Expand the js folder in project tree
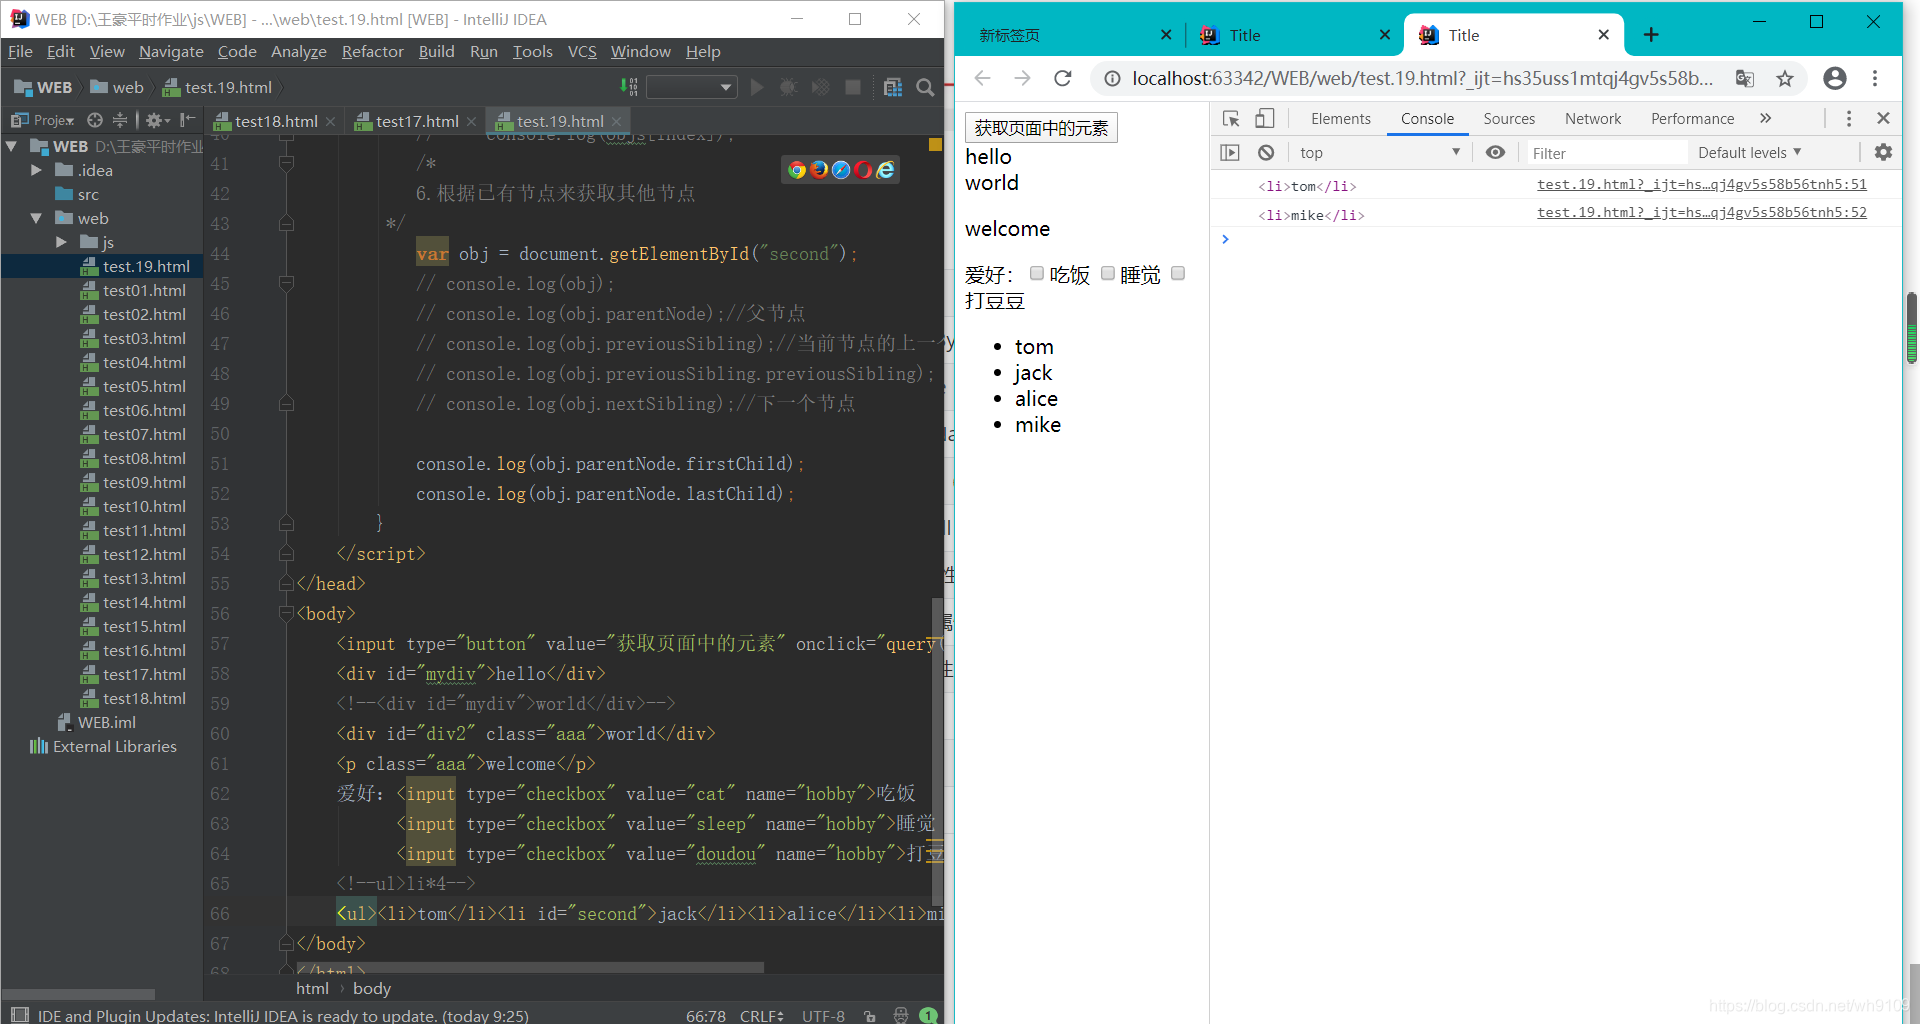Screen dimensions: 1920x1024 tap(62, 242)
